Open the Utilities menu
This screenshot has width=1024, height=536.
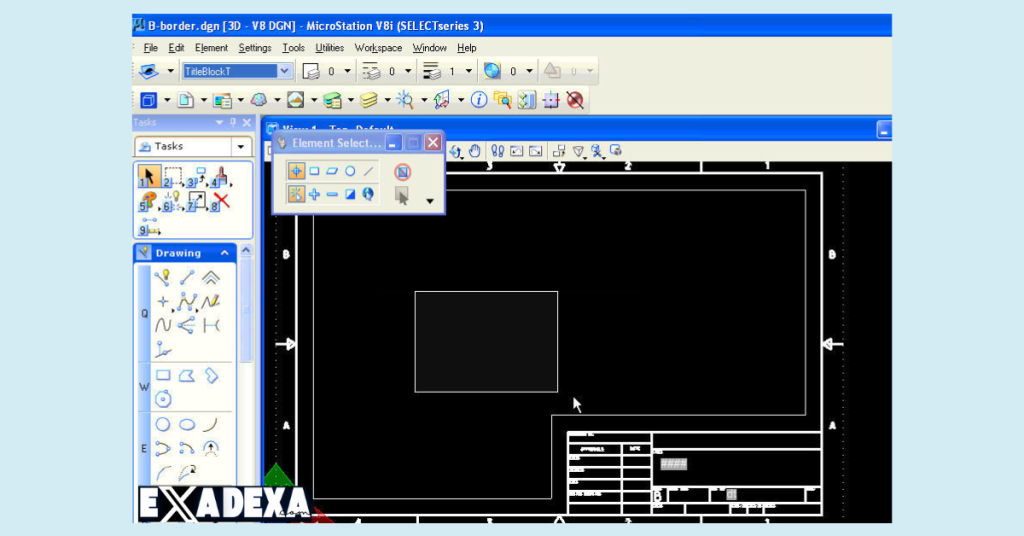[x=329, y=48]
